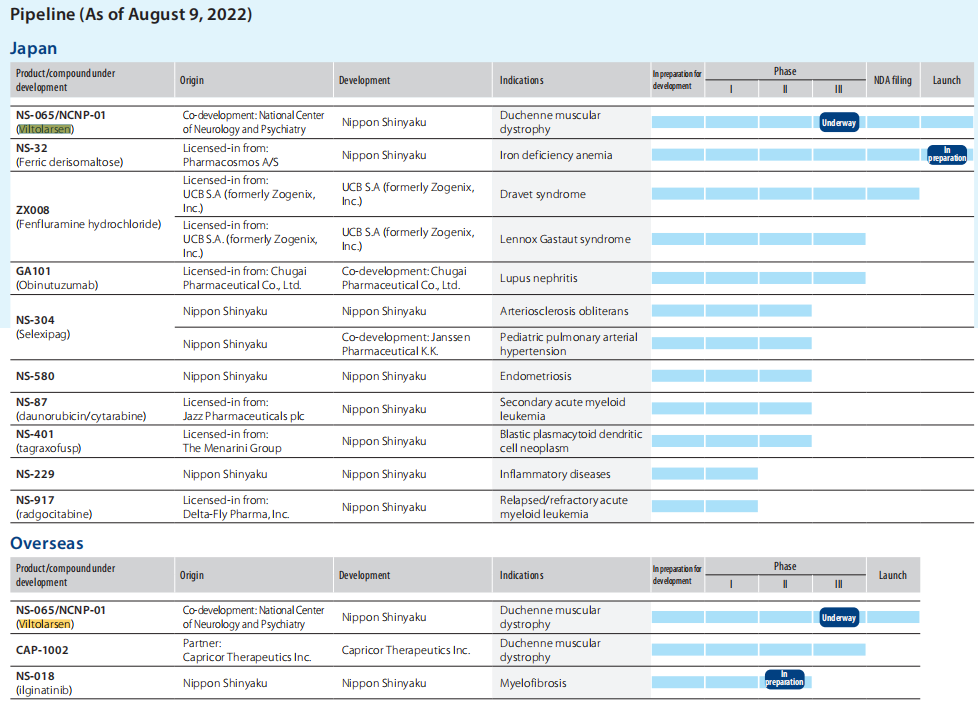The width and height of the screenshot is (978, 706).
Task: Select the In preparation badge for NS-018
Action: pos(785,678)
